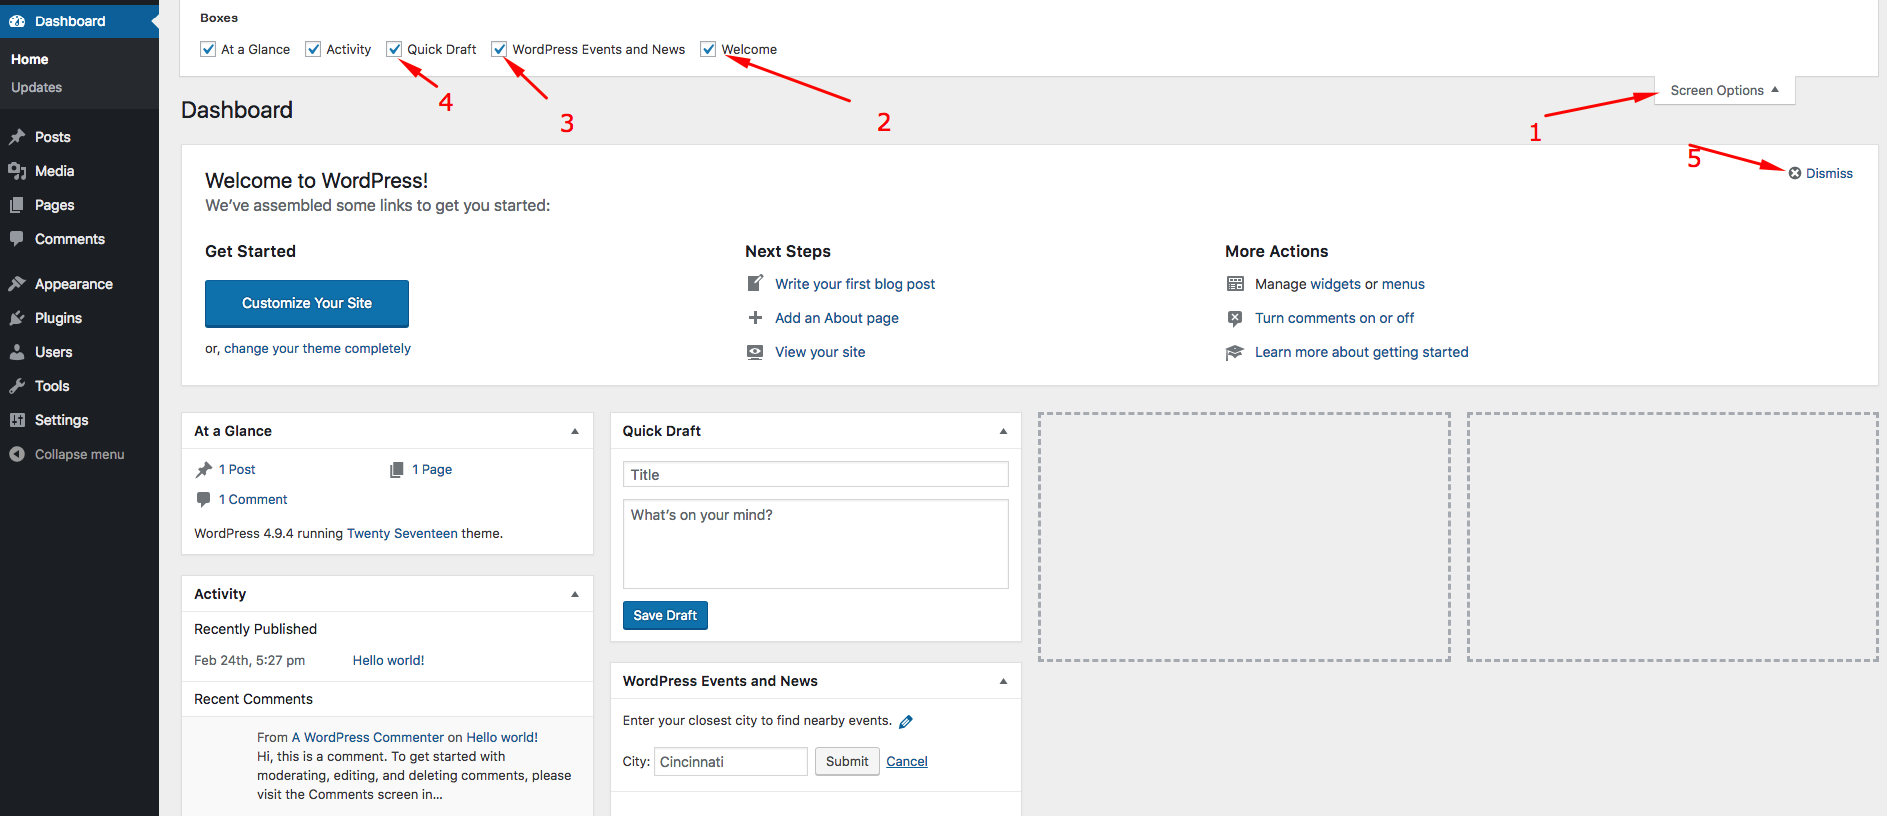Click the Users menu label

pos(54,352)
